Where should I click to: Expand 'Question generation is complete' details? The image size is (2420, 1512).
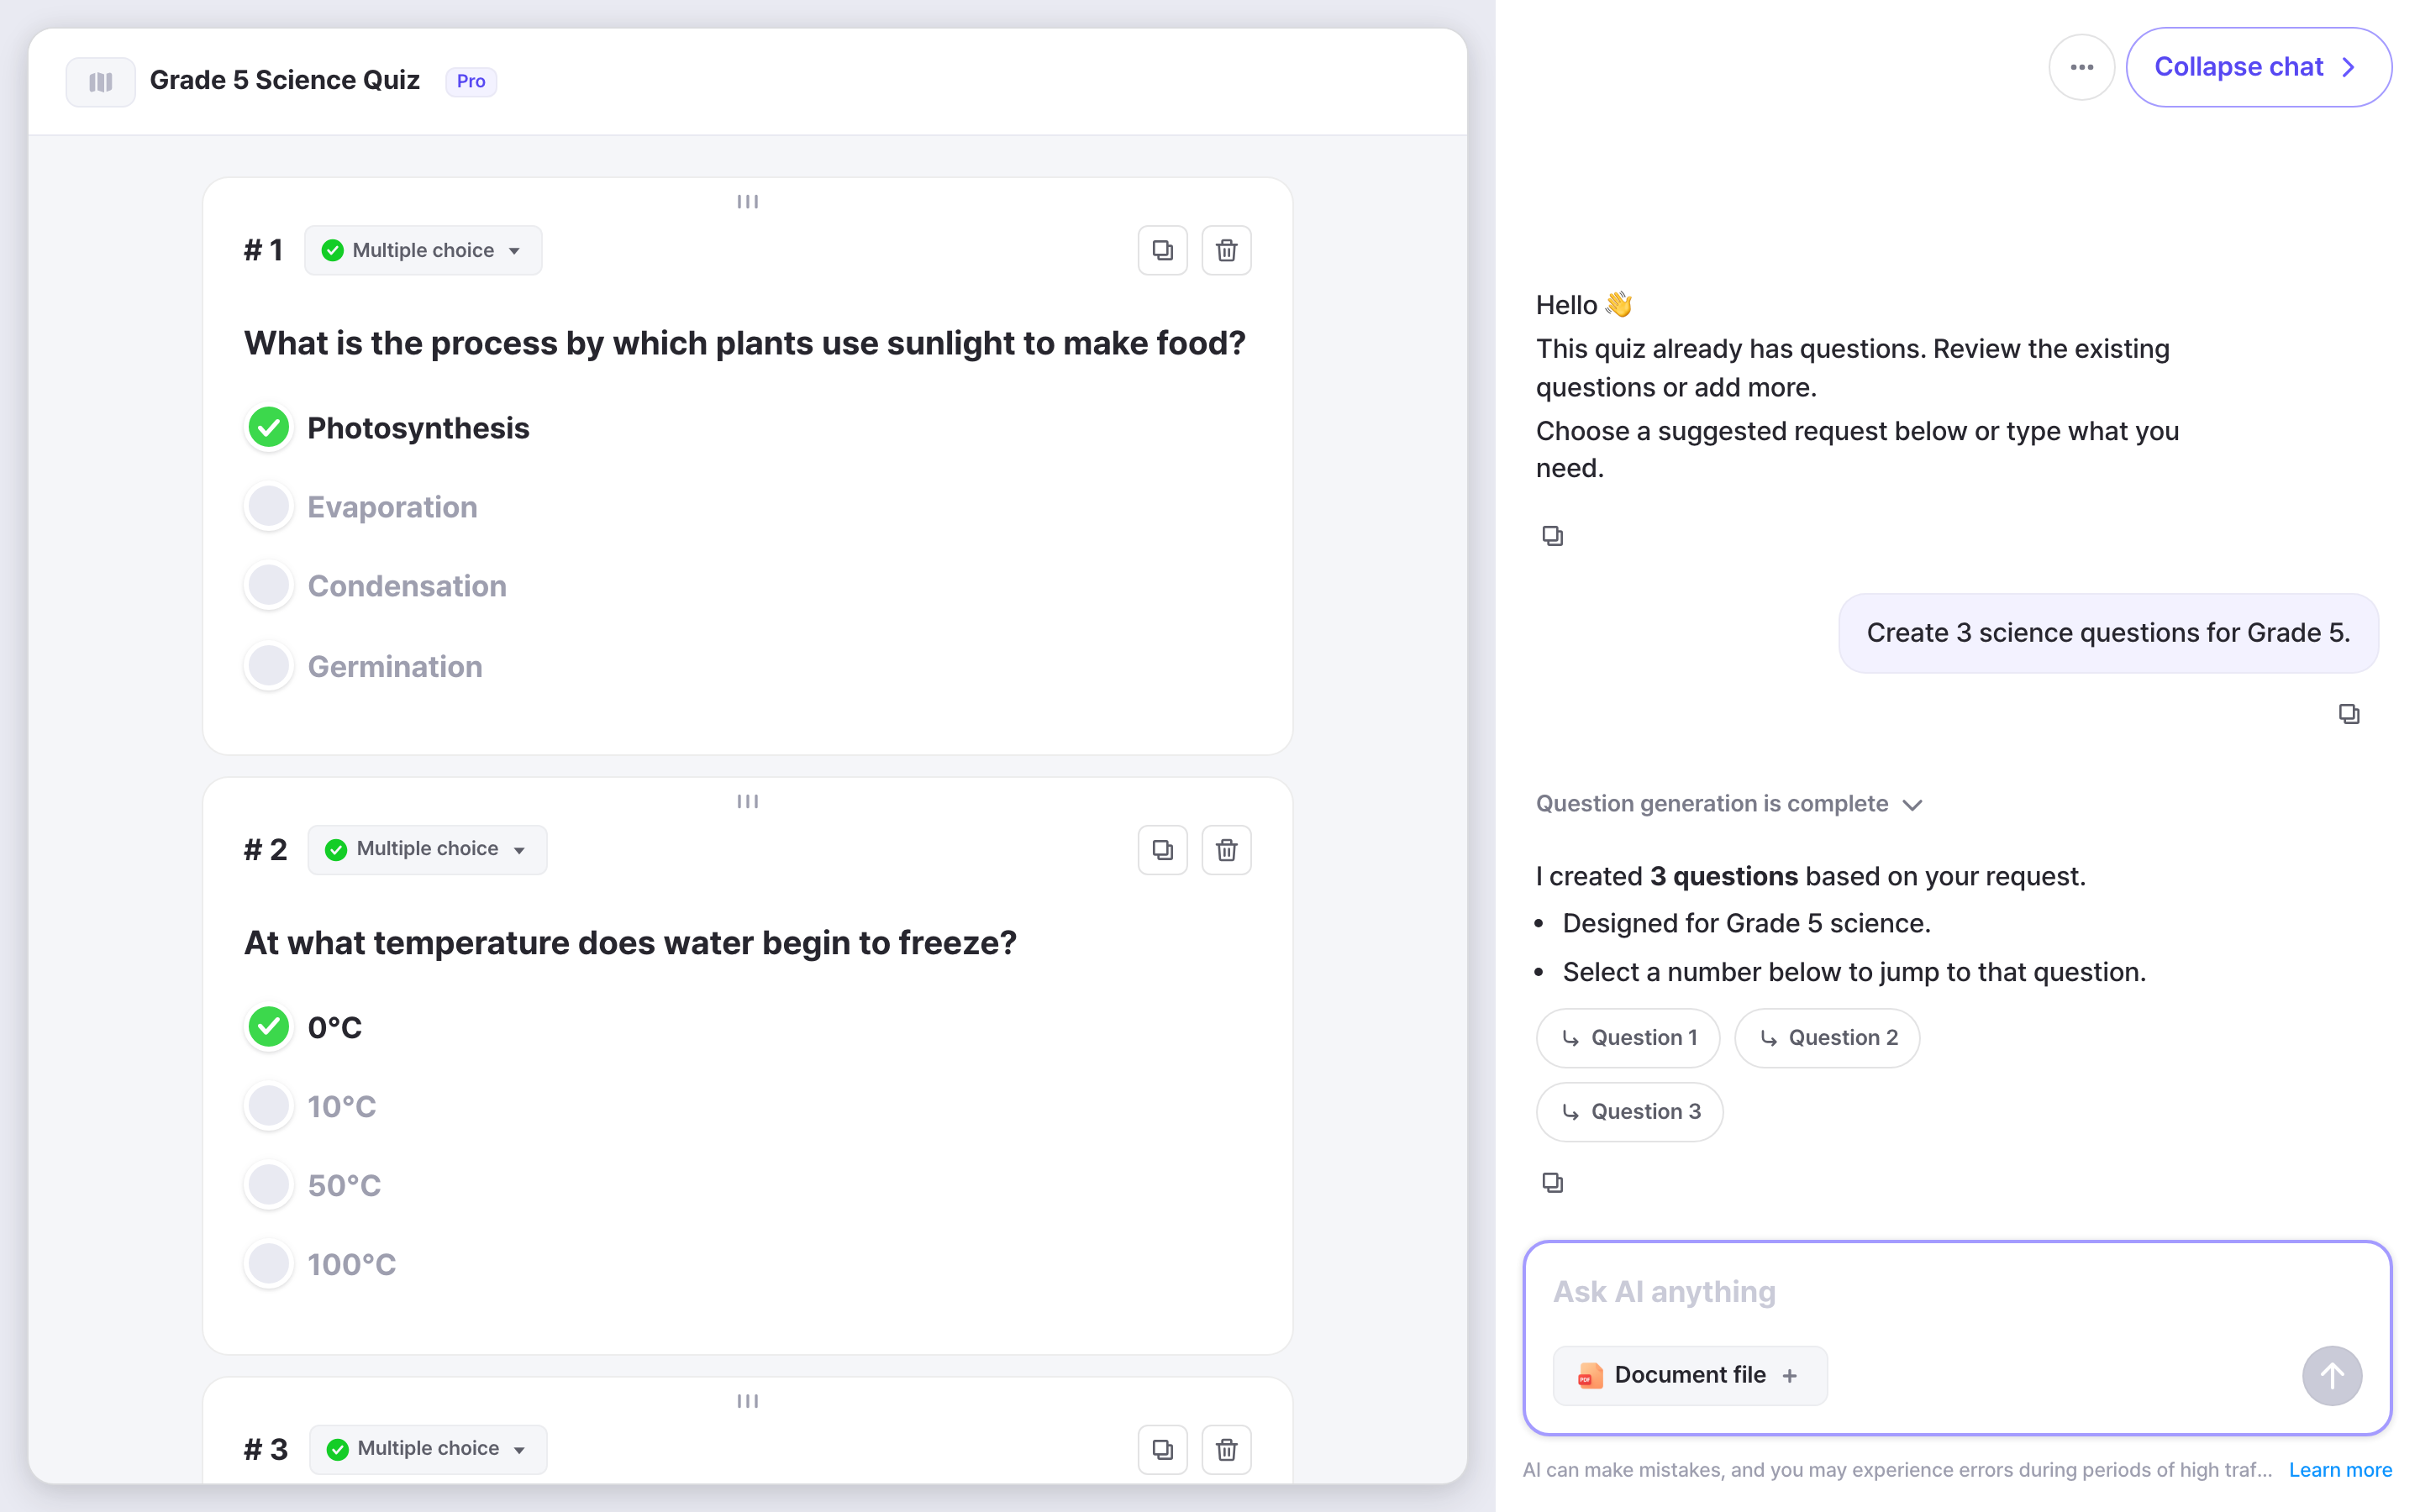(x=1729, y=804)
